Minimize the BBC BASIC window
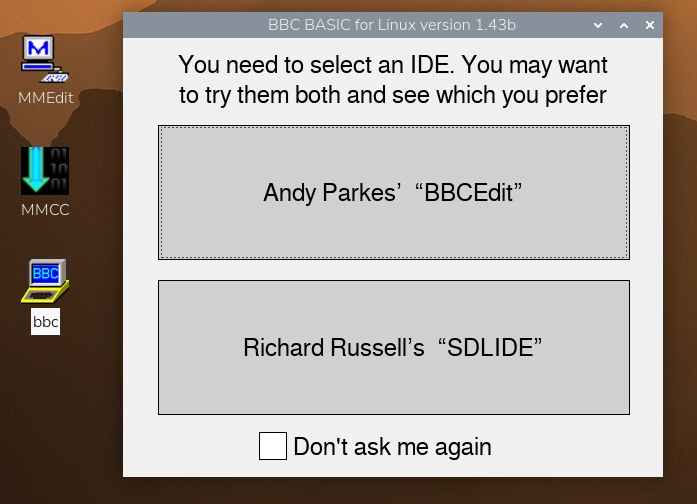The height and width of the screenshot is (504, 697). click(x=598, y=25)
